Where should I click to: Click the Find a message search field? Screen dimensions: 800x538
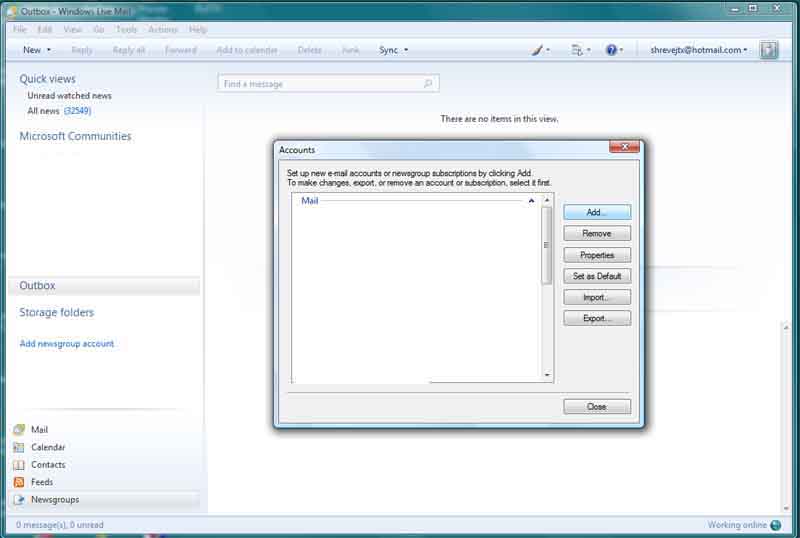coord(328,83)
